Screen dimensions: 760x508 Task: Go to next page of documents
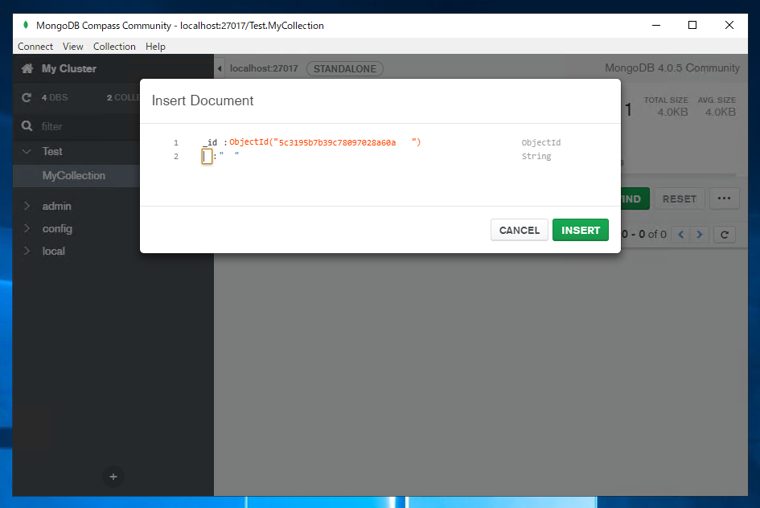[x=699, y=235]
